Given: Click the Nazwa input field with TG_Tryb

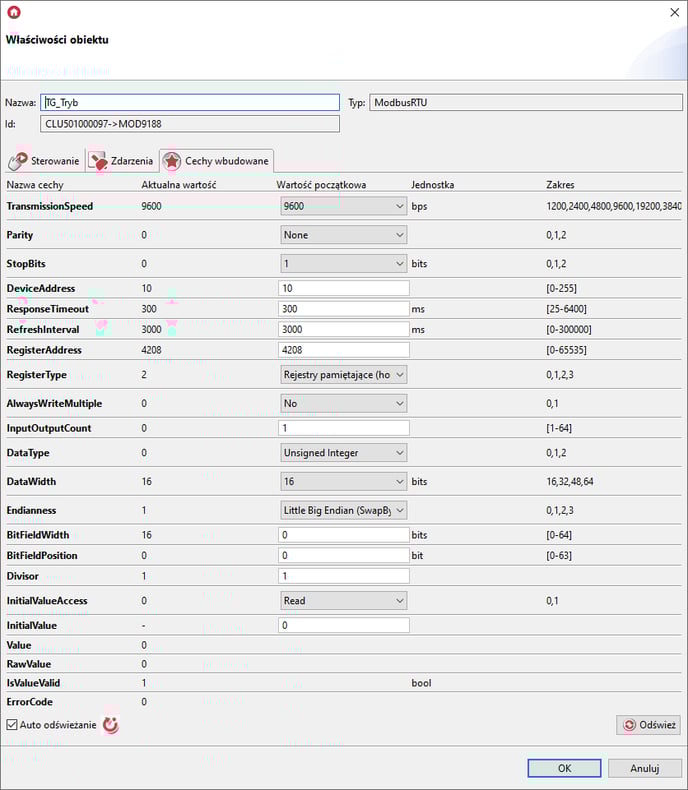Looking at the screenshot, I should click(x=190, y=102).
